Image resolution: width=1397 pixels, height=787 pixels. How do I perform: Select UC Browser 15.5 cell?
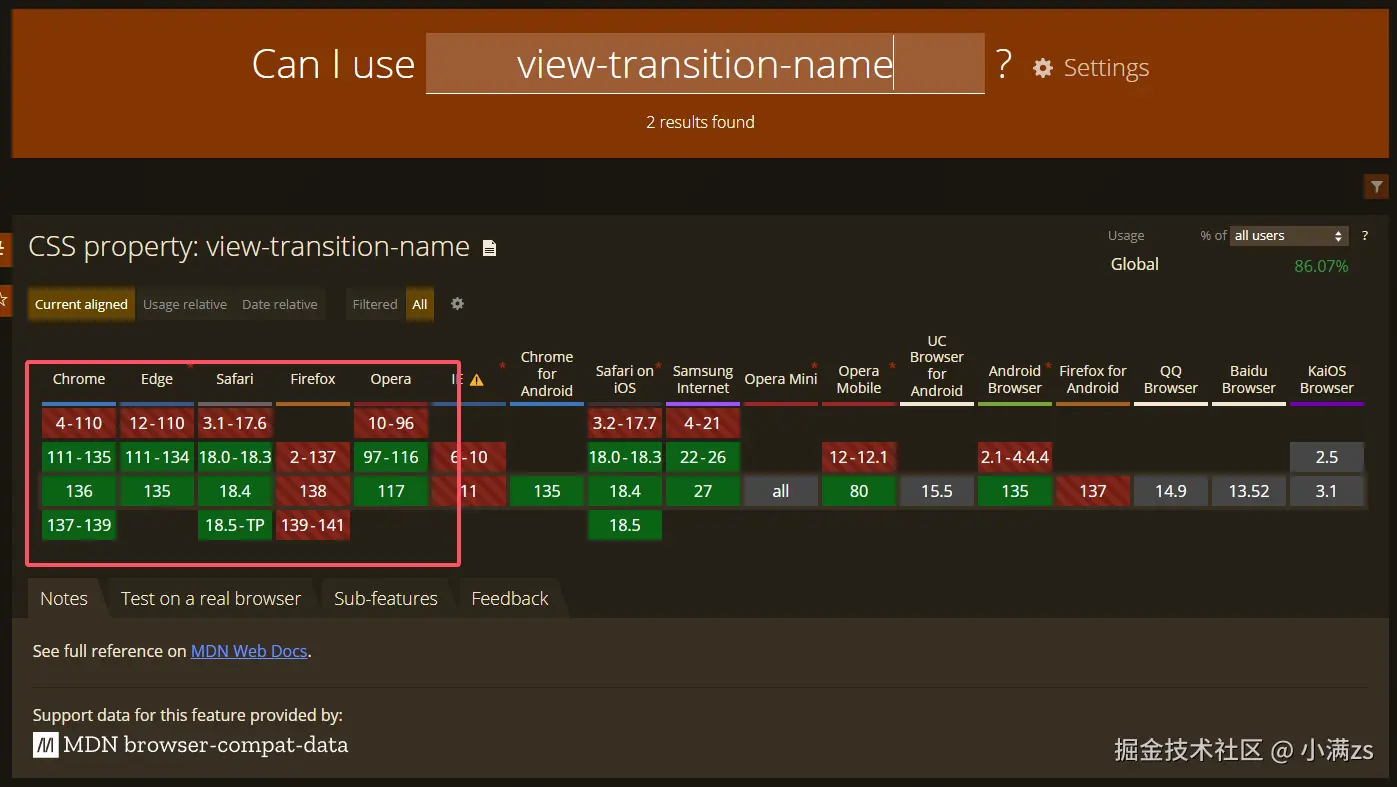tap(937, 491)
